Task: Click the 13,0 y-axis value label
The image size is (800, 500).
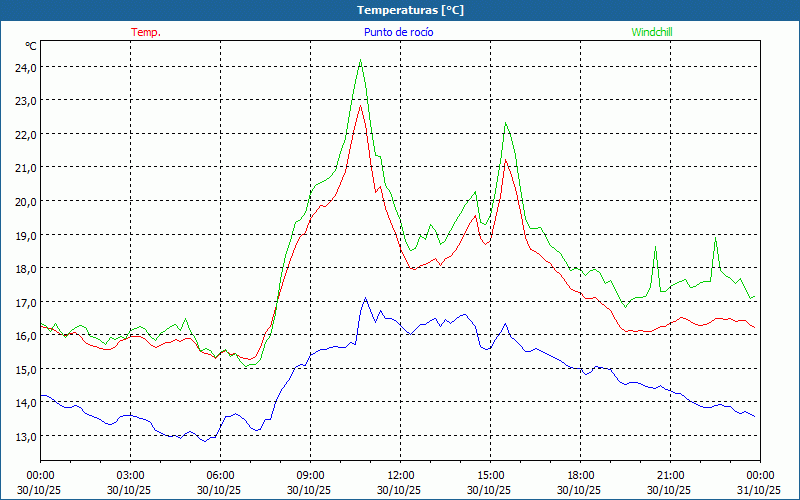Action: tap(26, 436)
